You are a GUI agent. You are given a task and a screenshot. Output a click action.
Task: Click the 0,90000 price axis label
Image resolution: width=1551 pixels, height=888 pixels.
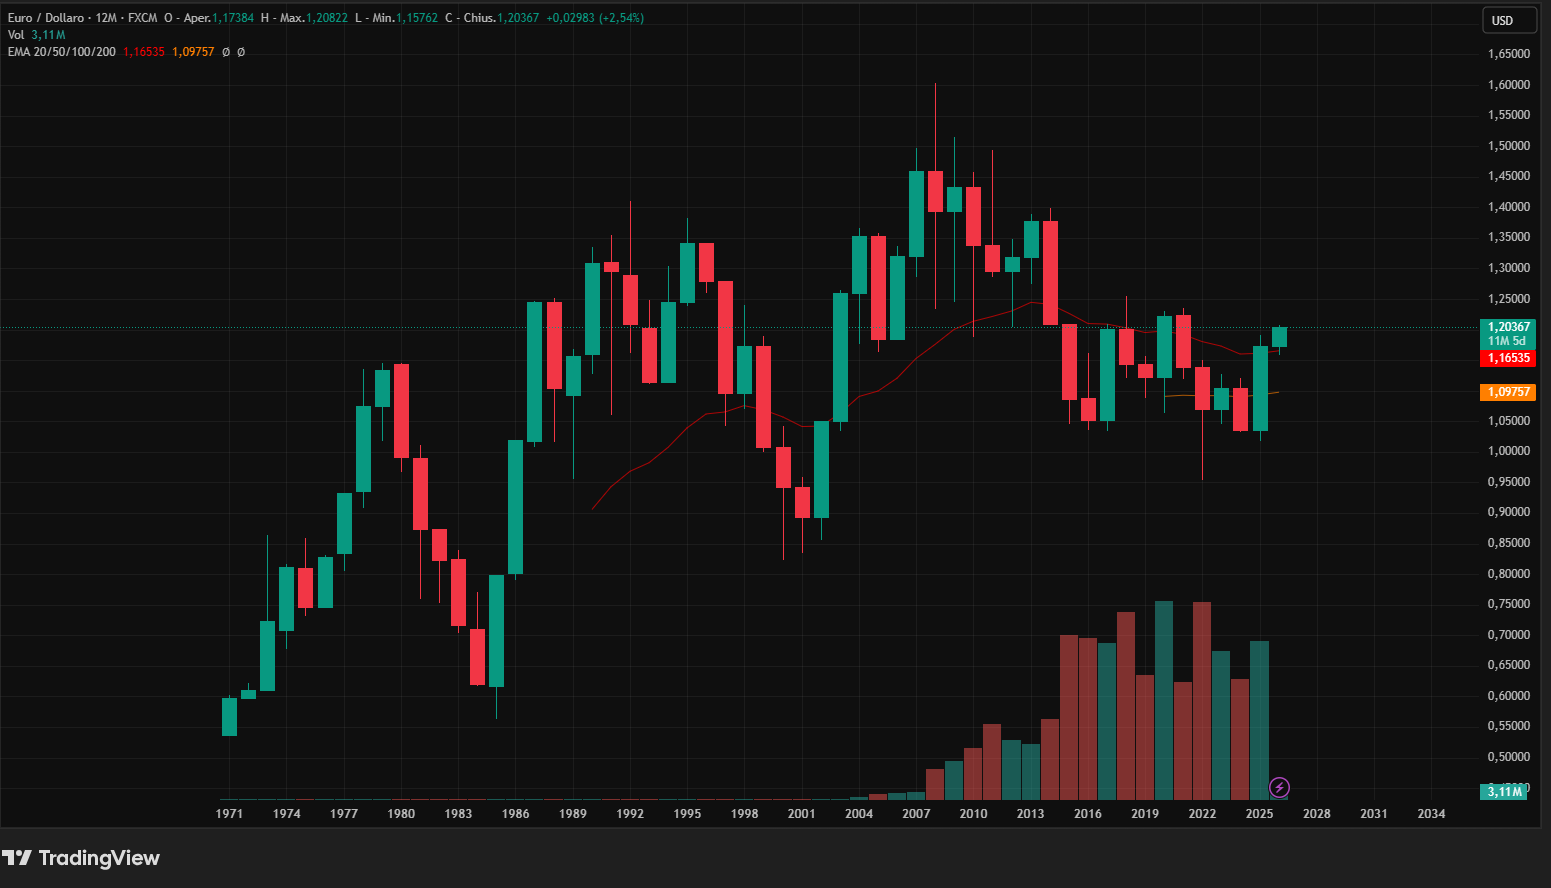(1509, 512)
